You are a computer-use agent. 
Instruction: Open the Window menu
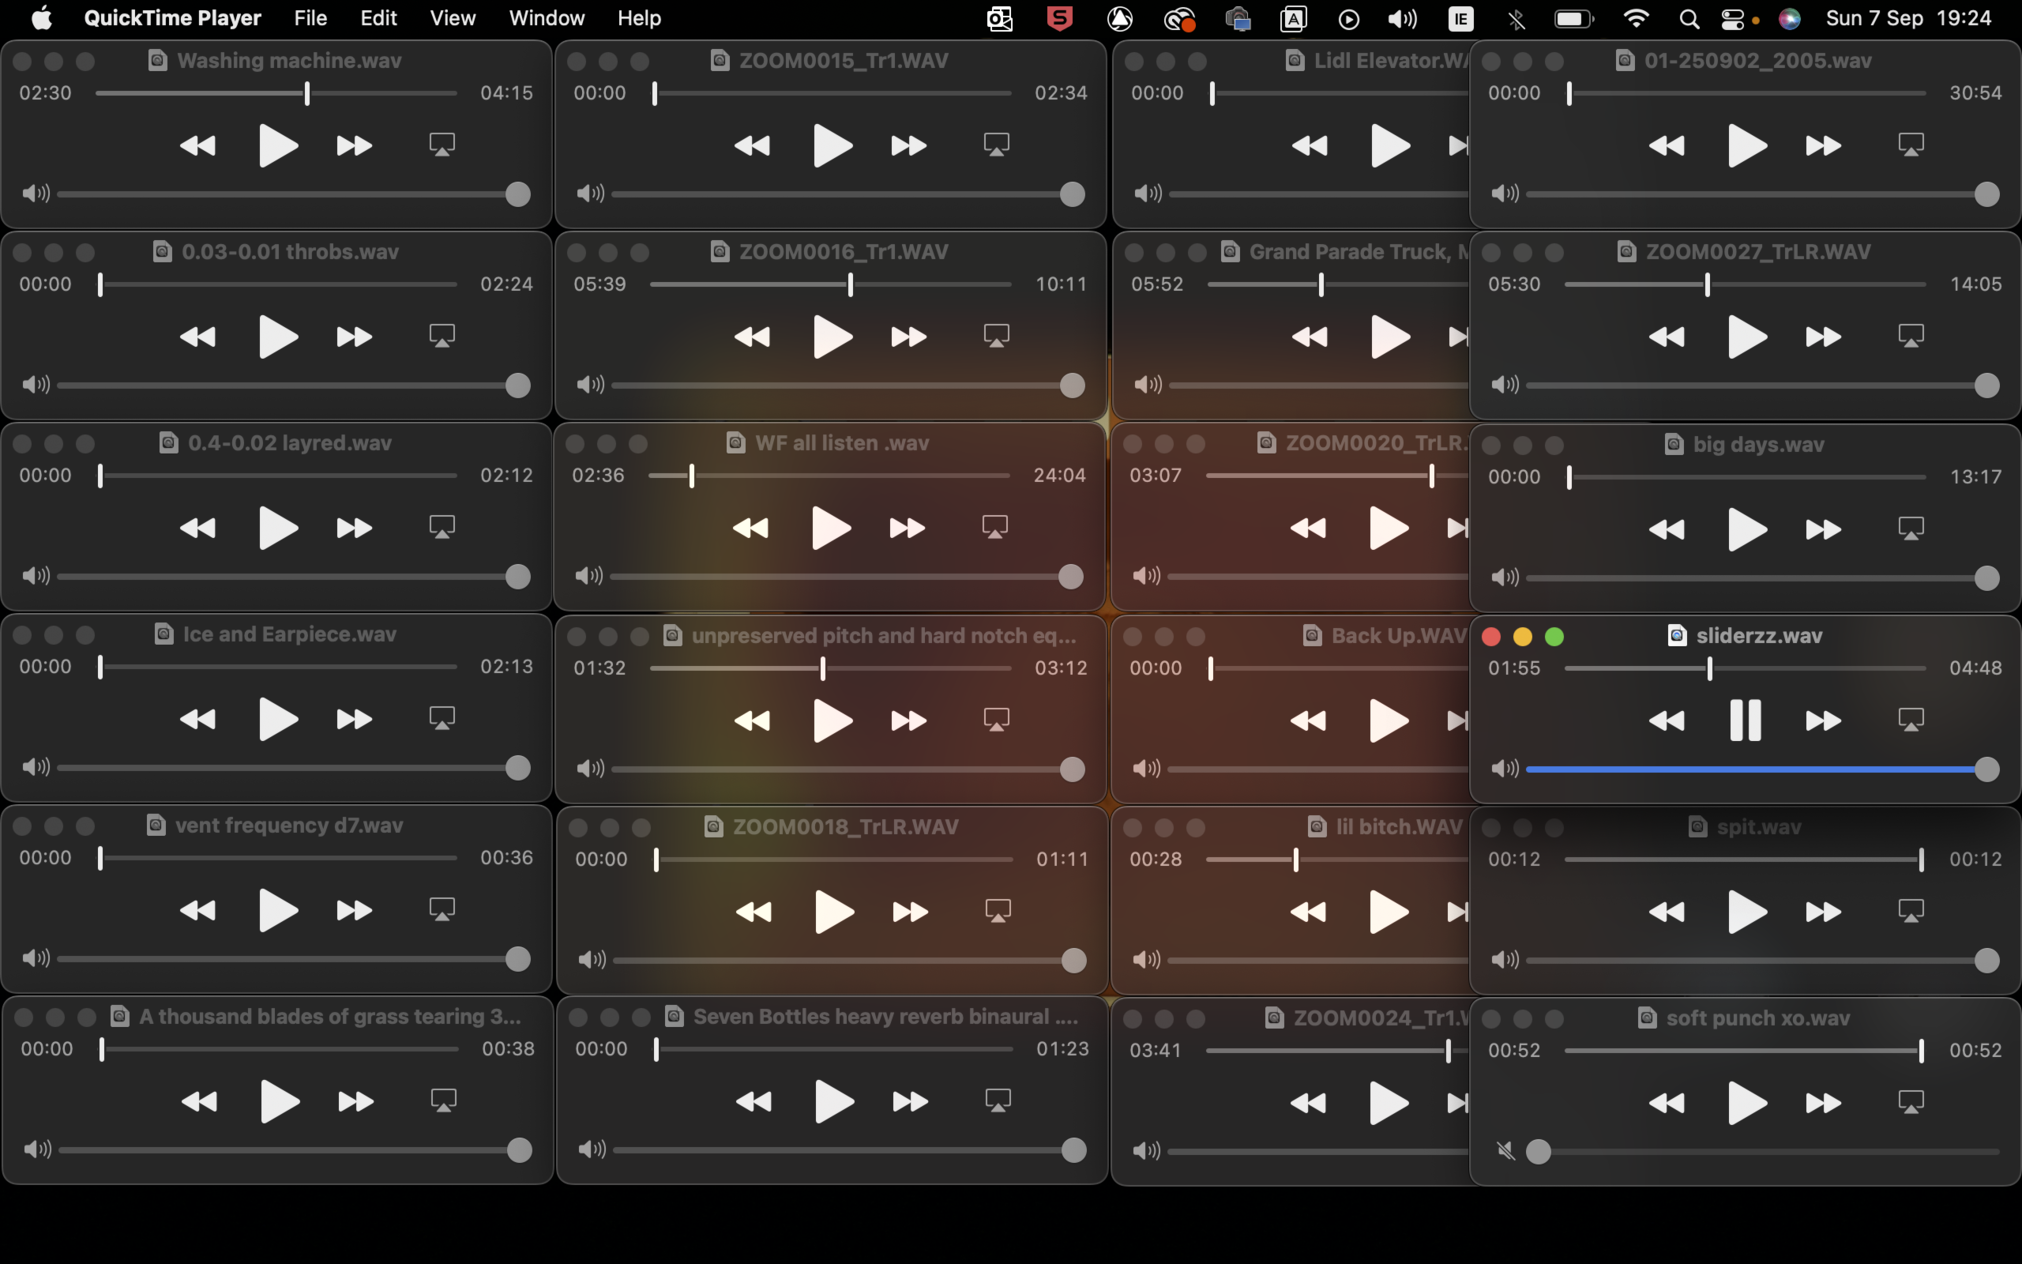click(546, 18)
